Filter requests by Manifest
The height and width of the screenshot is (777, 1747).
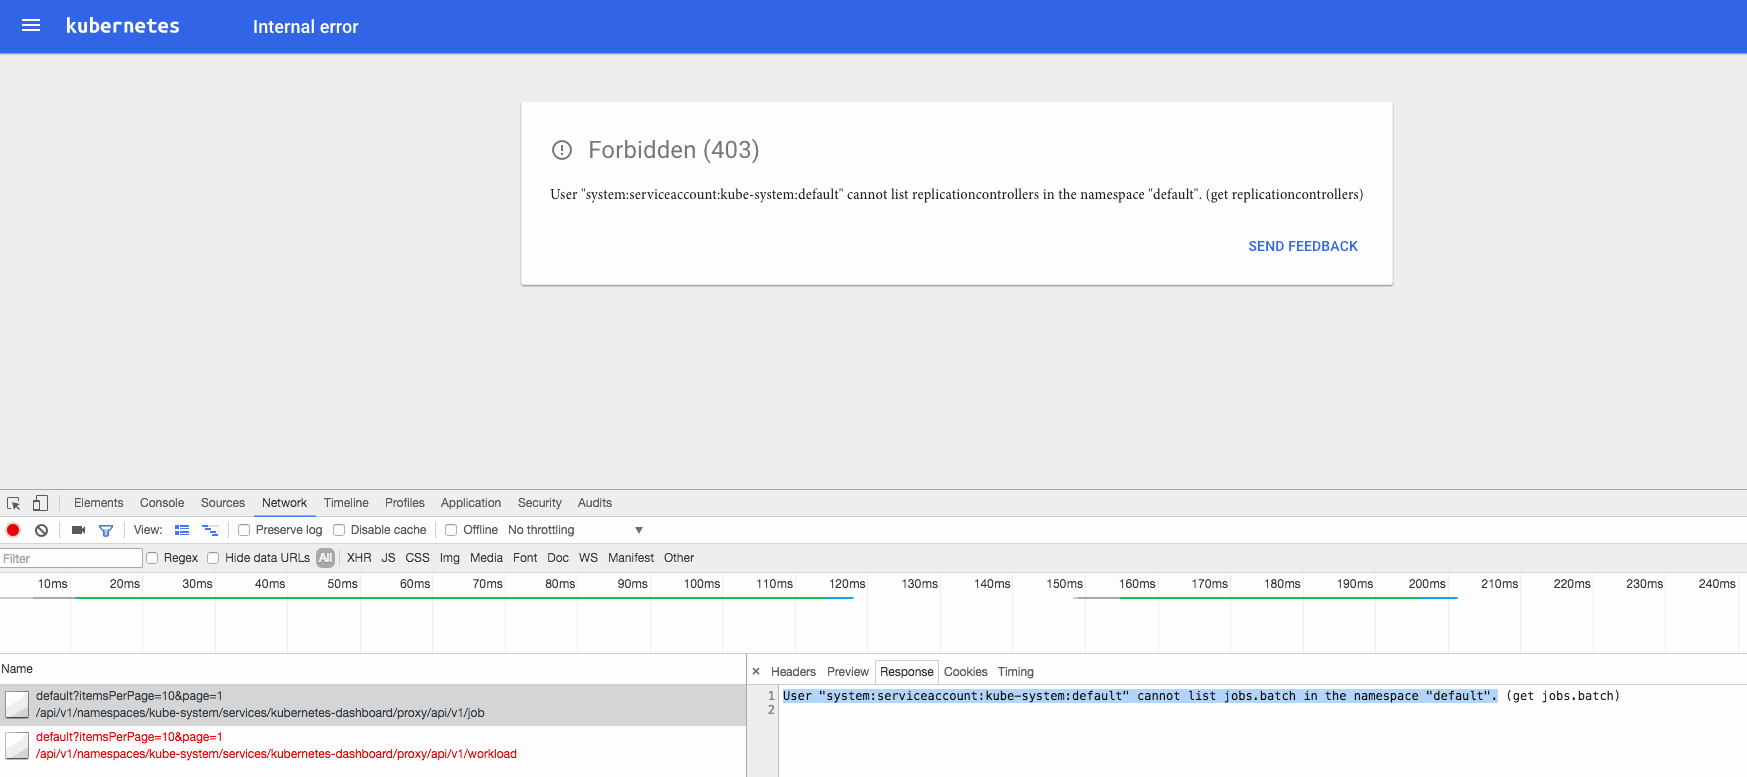coord(631,558)
